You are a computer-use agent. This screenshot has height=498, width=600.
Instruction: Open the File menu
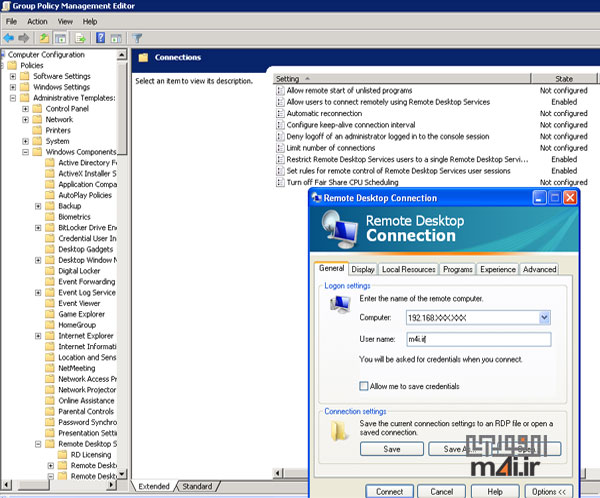11,21
